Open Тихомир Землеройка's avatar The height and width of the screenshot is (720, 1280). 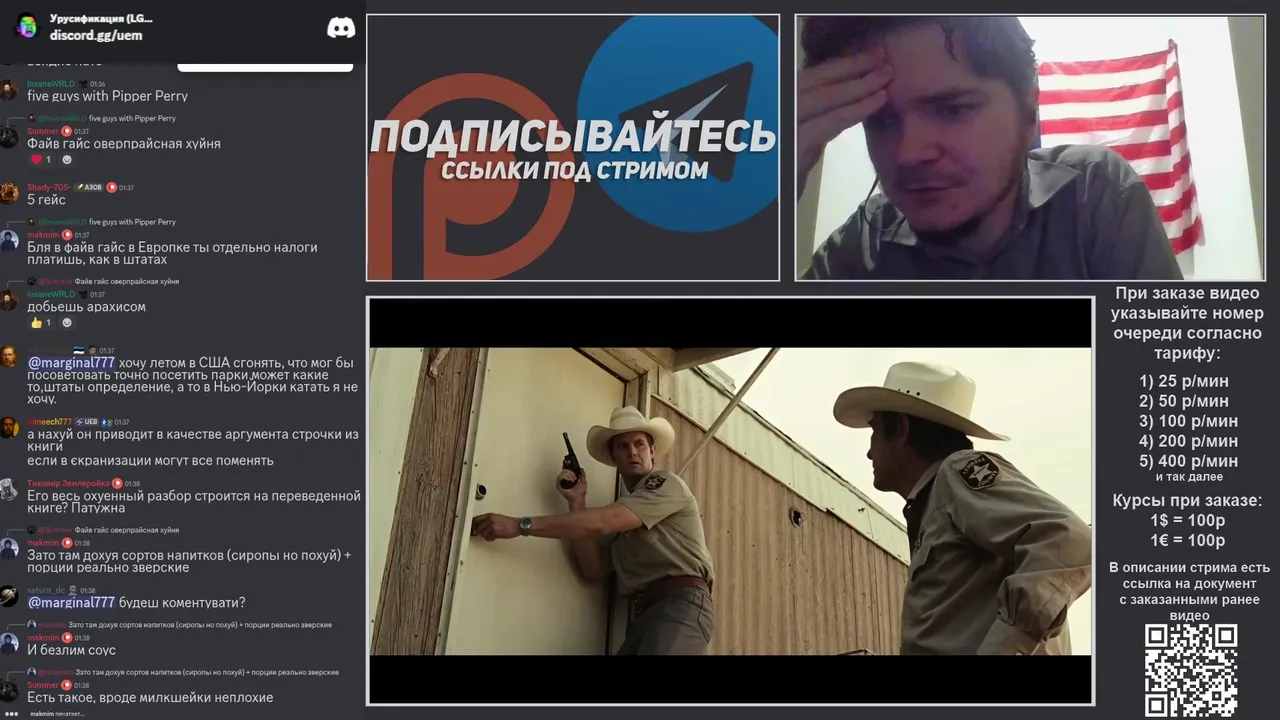tap(8, 490)
